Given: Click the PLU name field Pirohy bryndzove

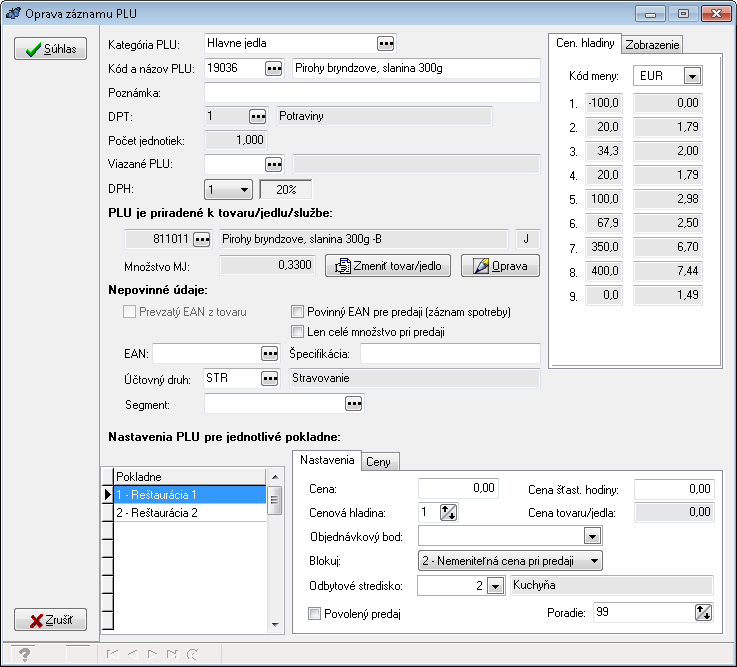Looking at the screenshot, I should (x=416, y=68).
